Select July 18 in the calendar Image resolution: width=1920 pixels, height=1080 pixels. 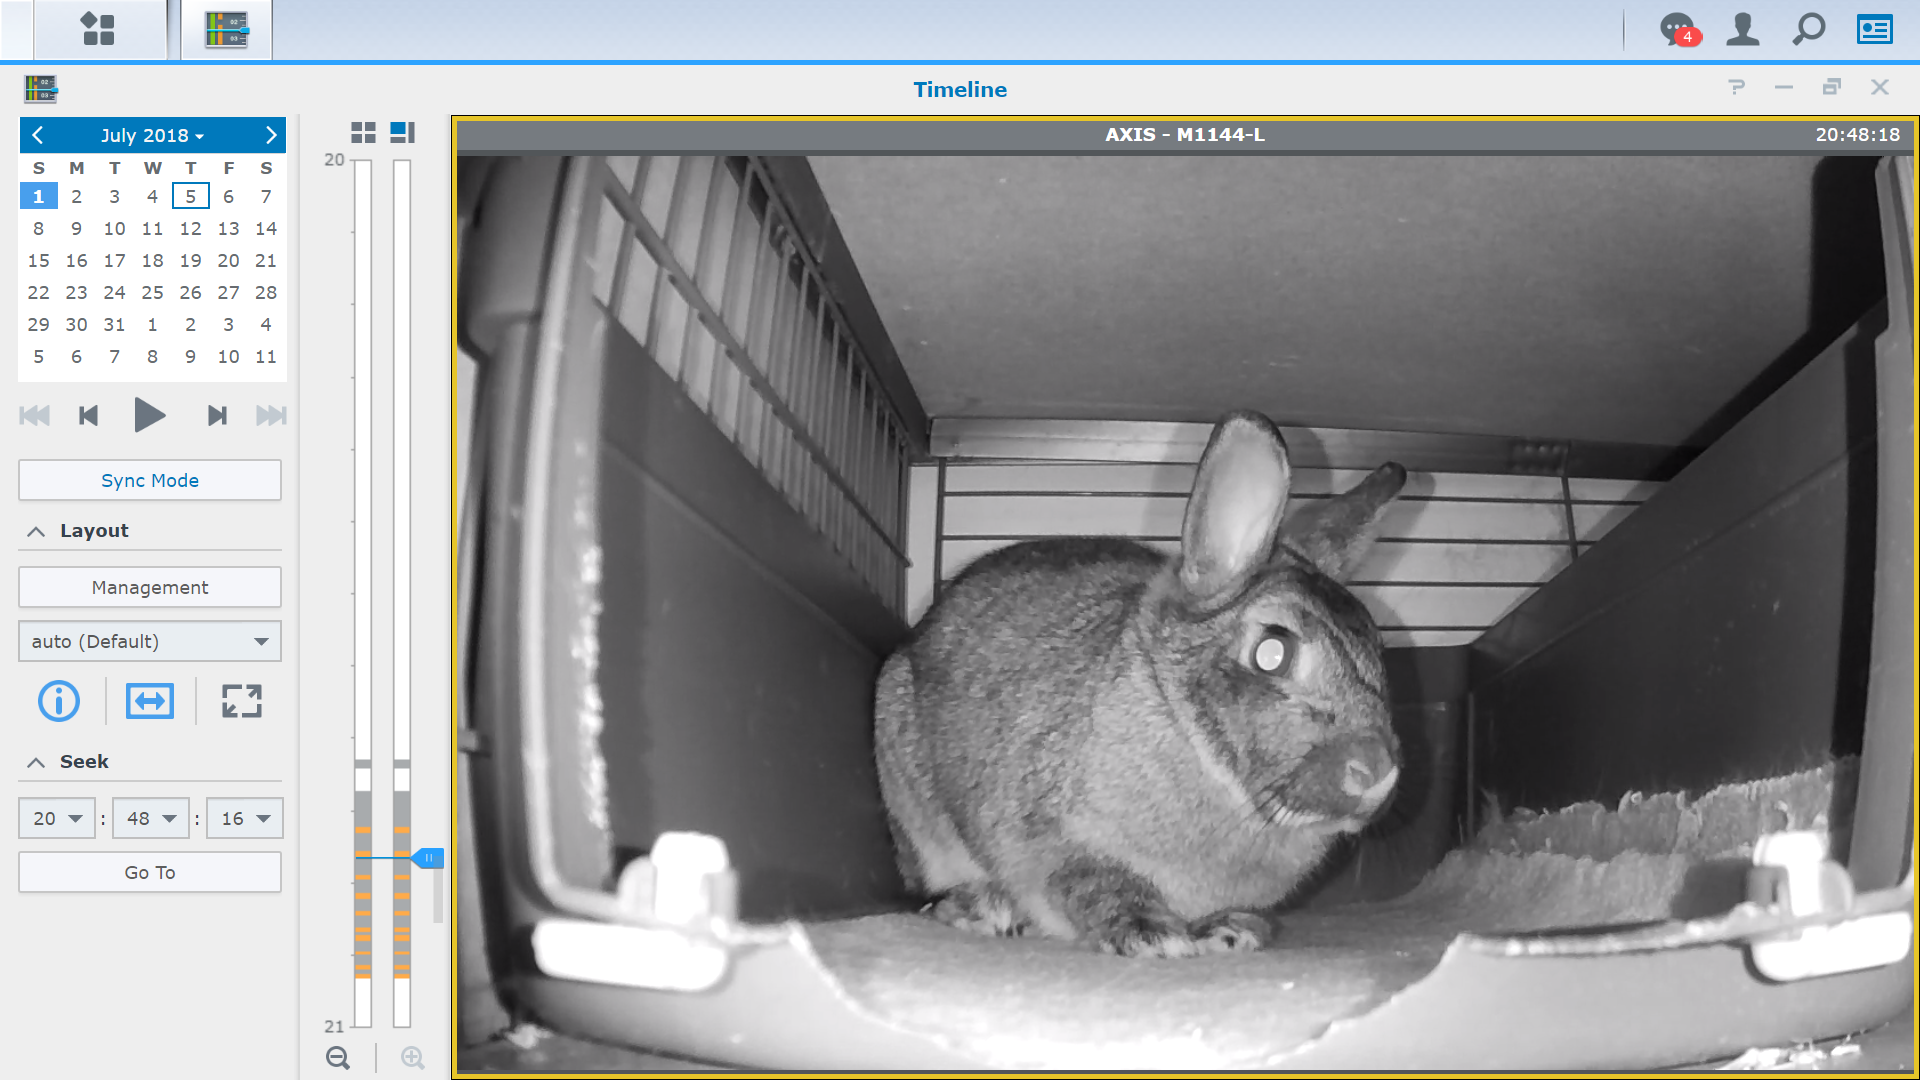pyautogui.click(x=152, y=260)
